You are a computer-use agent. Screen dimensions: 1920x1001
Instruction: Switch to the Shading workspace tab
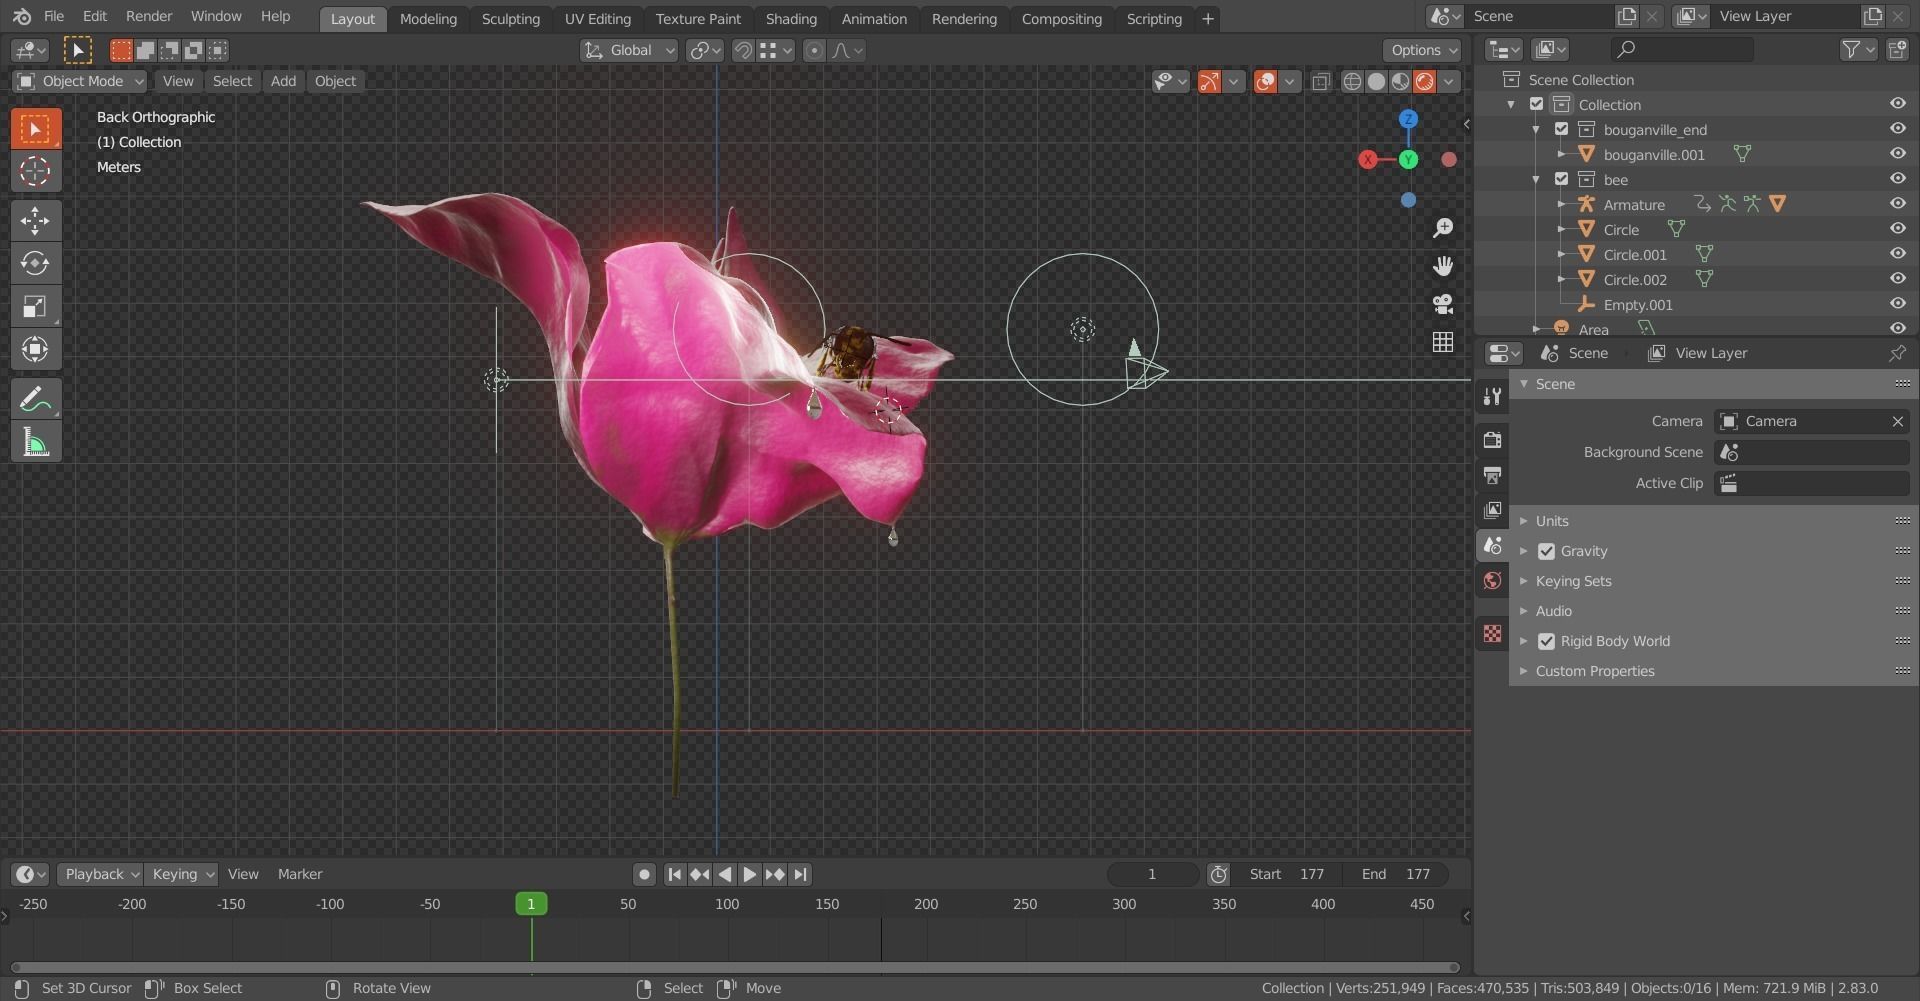pyautogui.click(x=791, y=18)
